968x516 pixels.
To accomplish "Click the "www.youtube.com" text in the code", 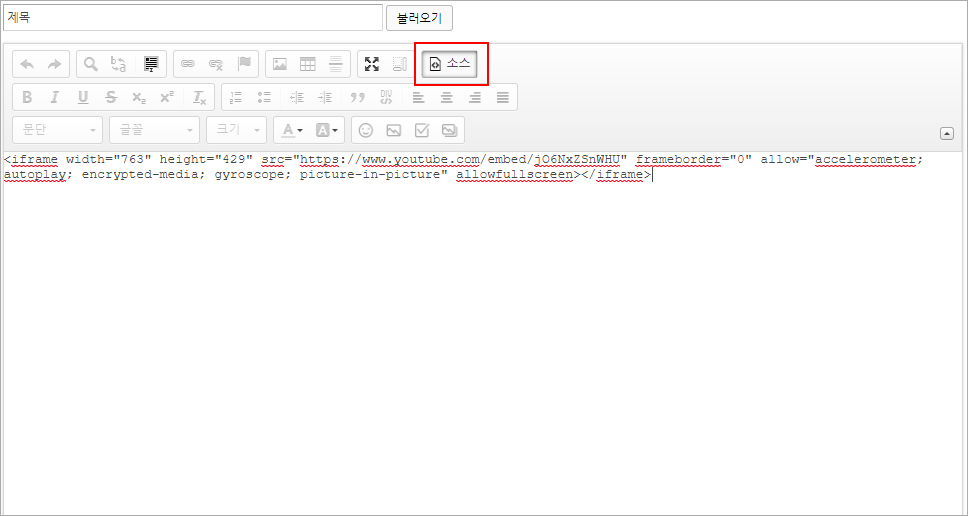I will coord(421,160).
